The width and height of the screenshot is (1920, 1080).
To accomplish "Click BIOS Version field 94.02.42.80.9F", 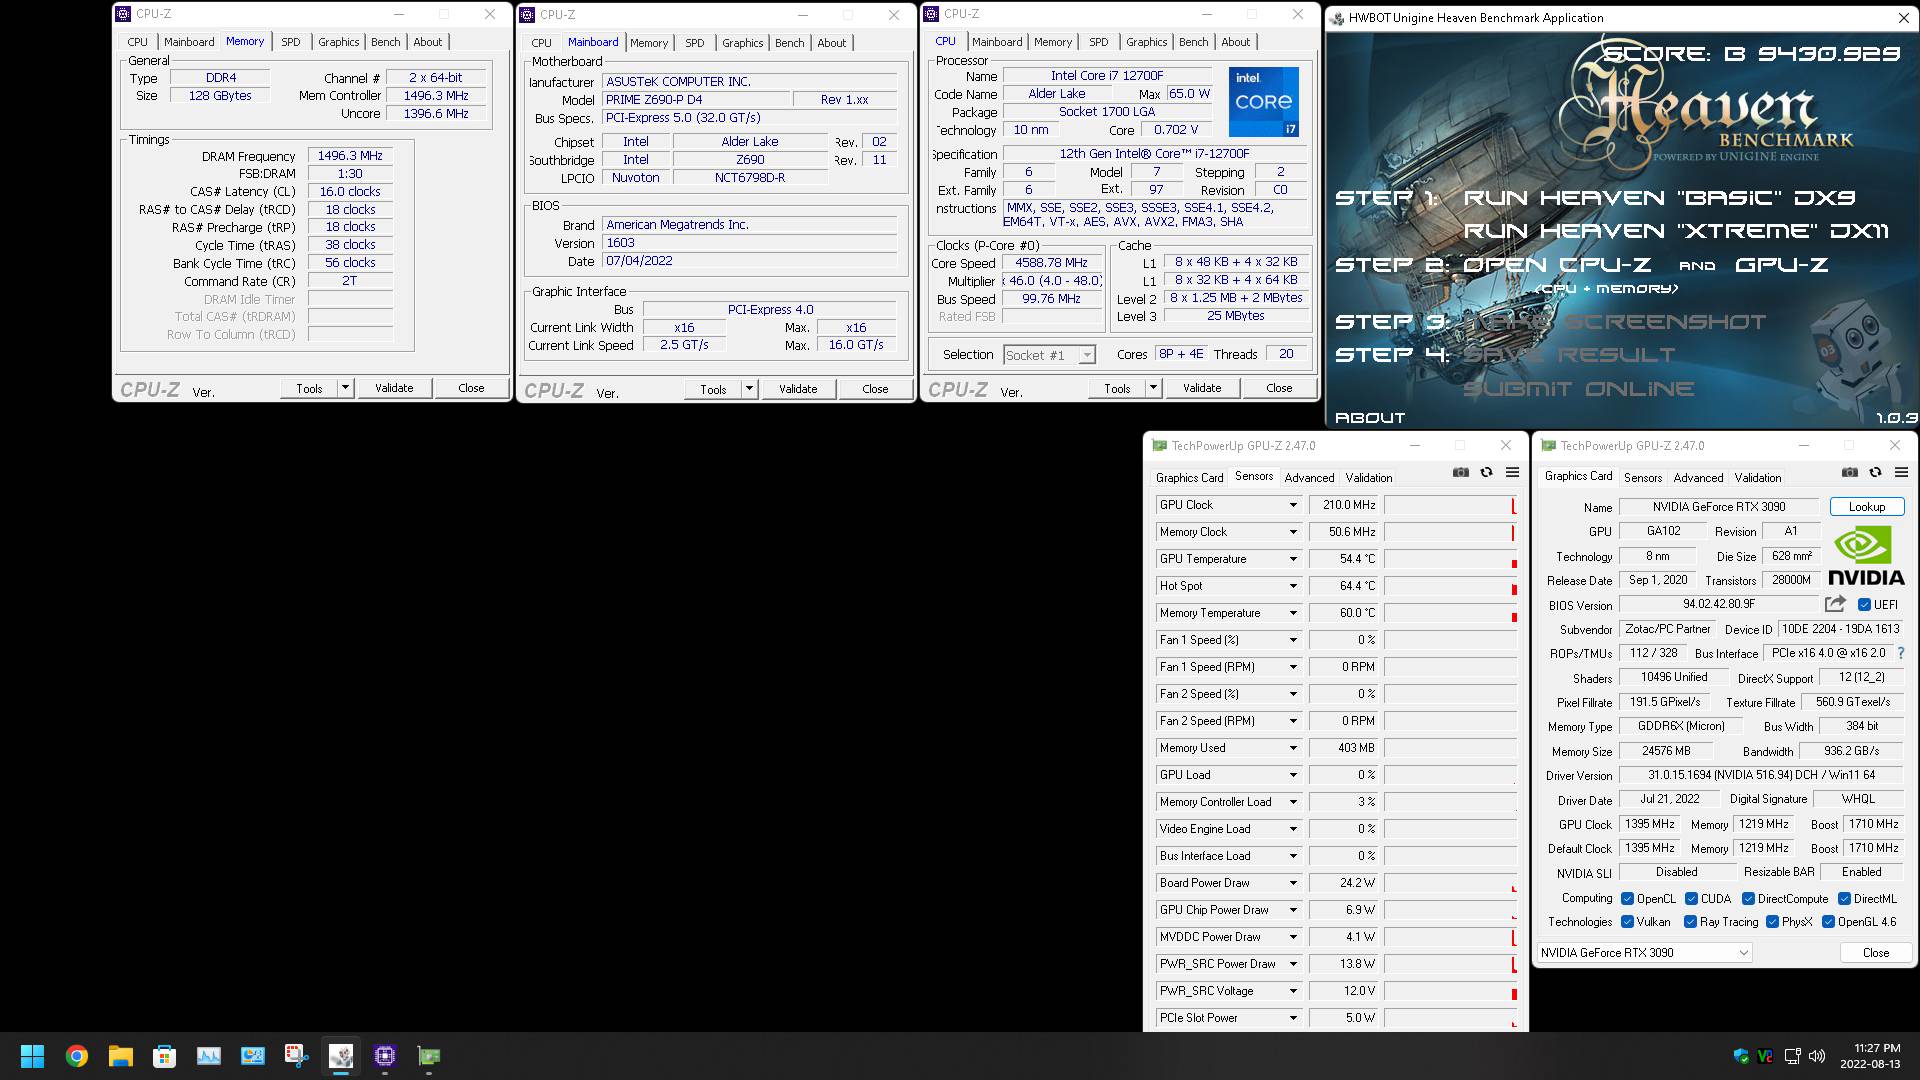I will [1719, 604].
